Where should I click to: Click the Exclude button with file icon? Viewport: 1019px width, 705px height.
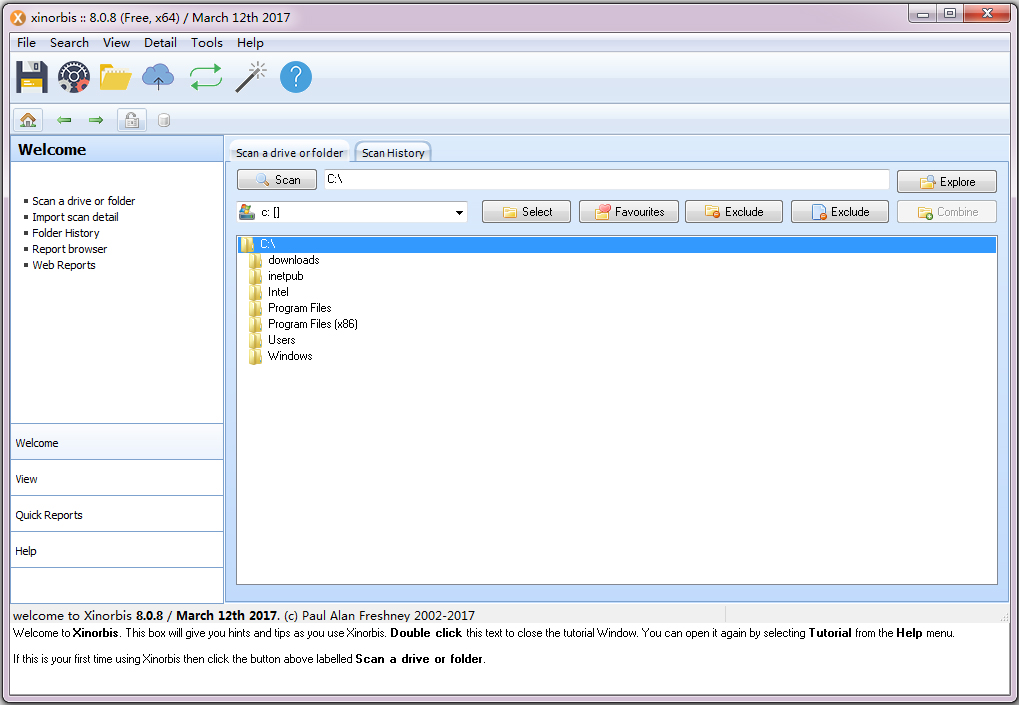tap(840, 212)
